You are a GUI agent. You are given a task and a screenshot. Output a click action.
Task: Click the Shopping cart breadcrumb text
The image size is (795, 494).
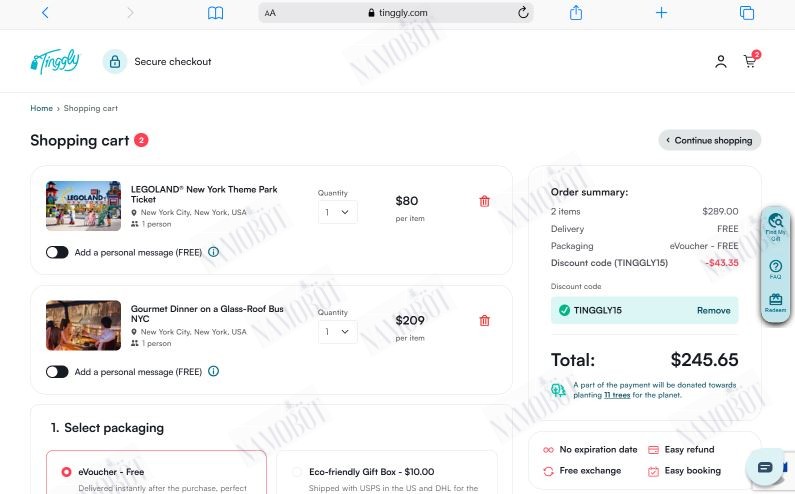tap(91, 108)
